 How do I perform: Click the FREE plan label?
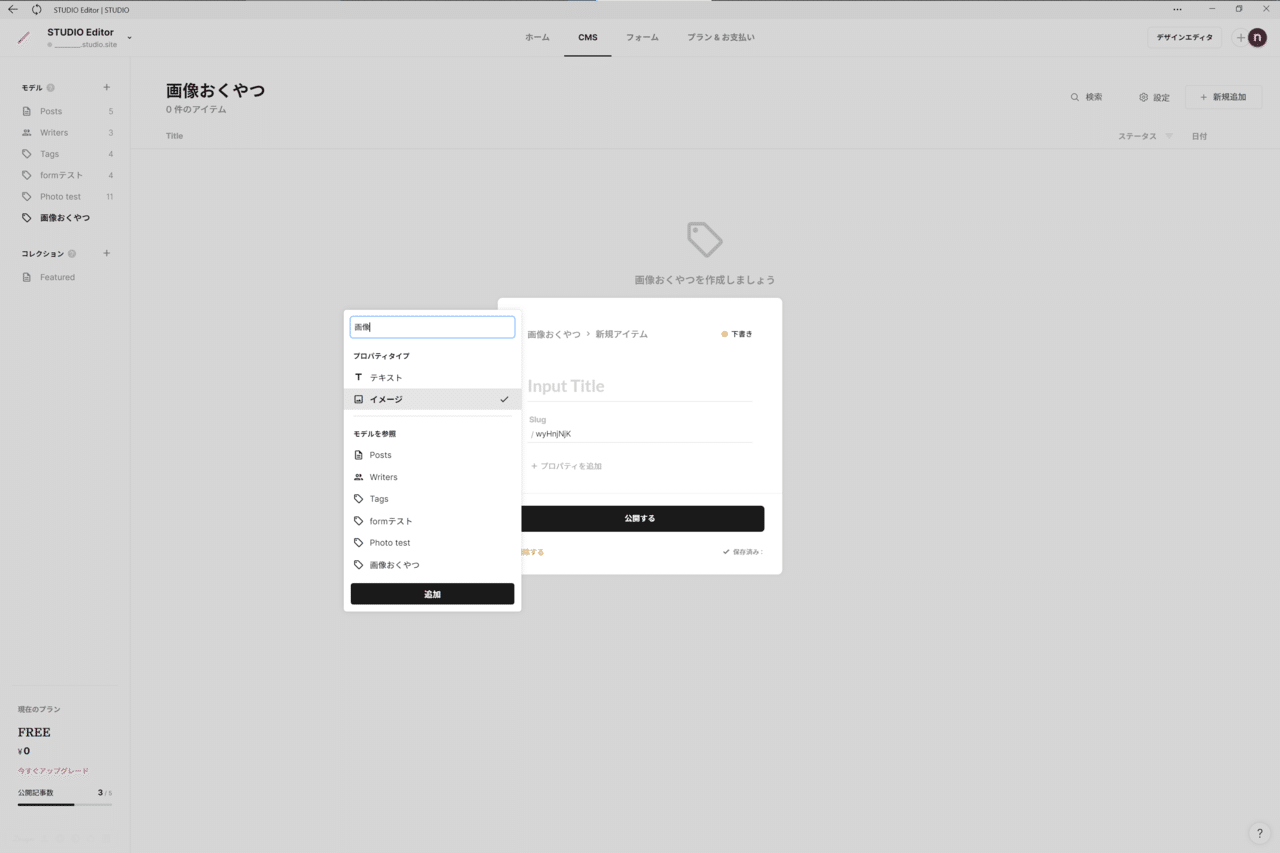pyautogui.click(x=34, y=732)
